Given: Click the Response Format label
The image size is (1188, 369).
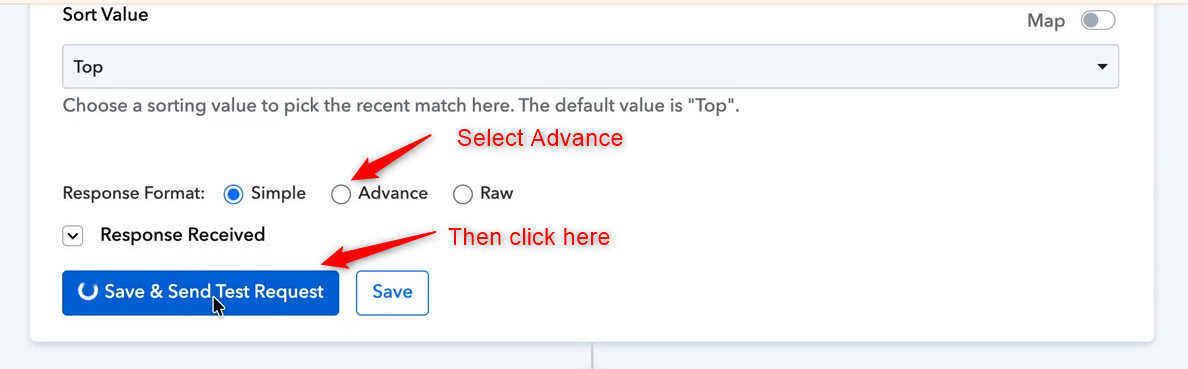Looking at the screenshot, I should coord(134,193).
